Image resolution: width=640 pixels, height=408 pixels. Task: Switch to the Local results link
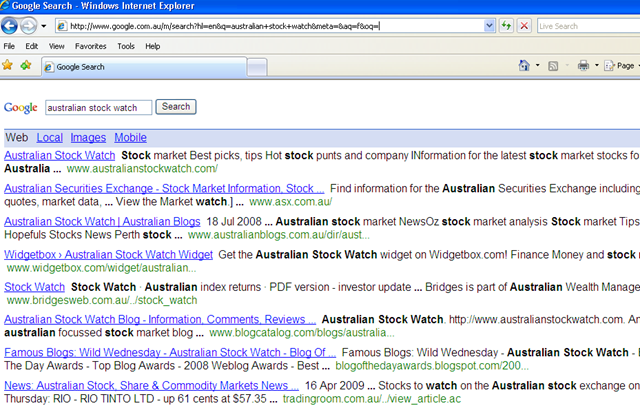click(50, 137)
